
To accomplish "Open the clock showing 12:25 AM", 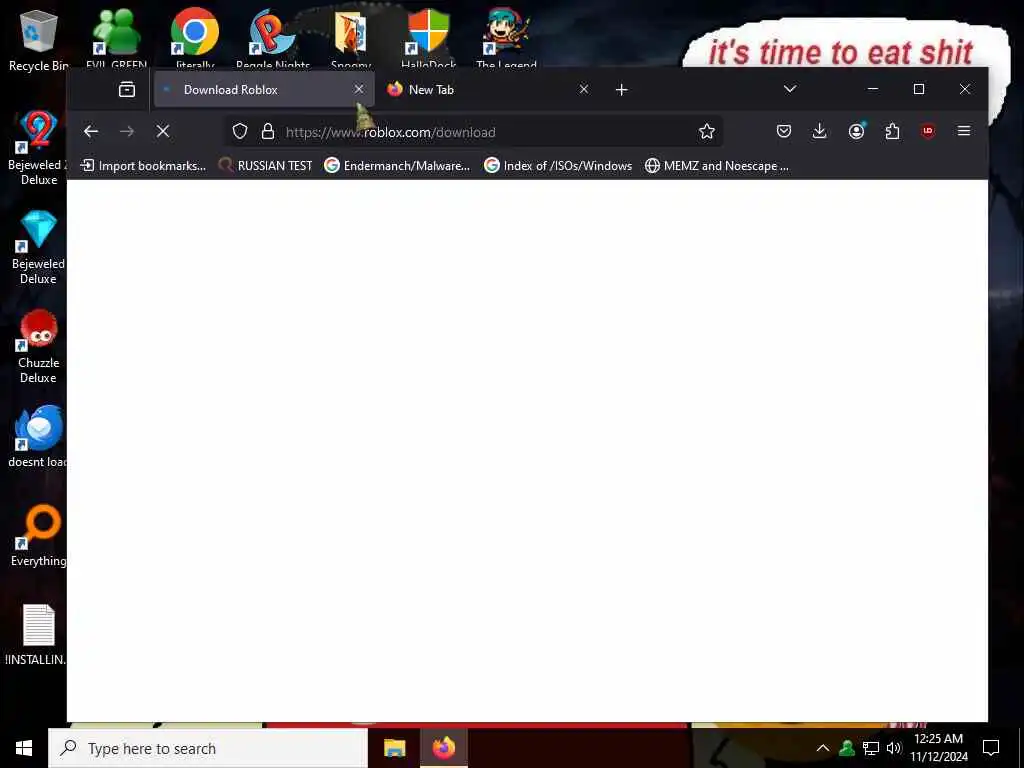I will click(938, 748).
